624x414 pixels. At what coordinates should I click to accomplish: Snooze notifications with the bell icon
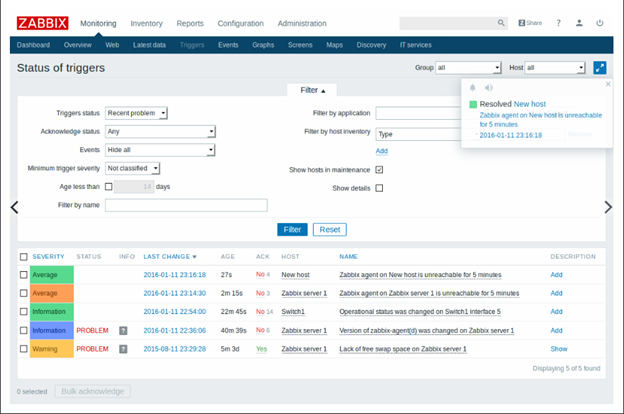[x=473, y=88]
